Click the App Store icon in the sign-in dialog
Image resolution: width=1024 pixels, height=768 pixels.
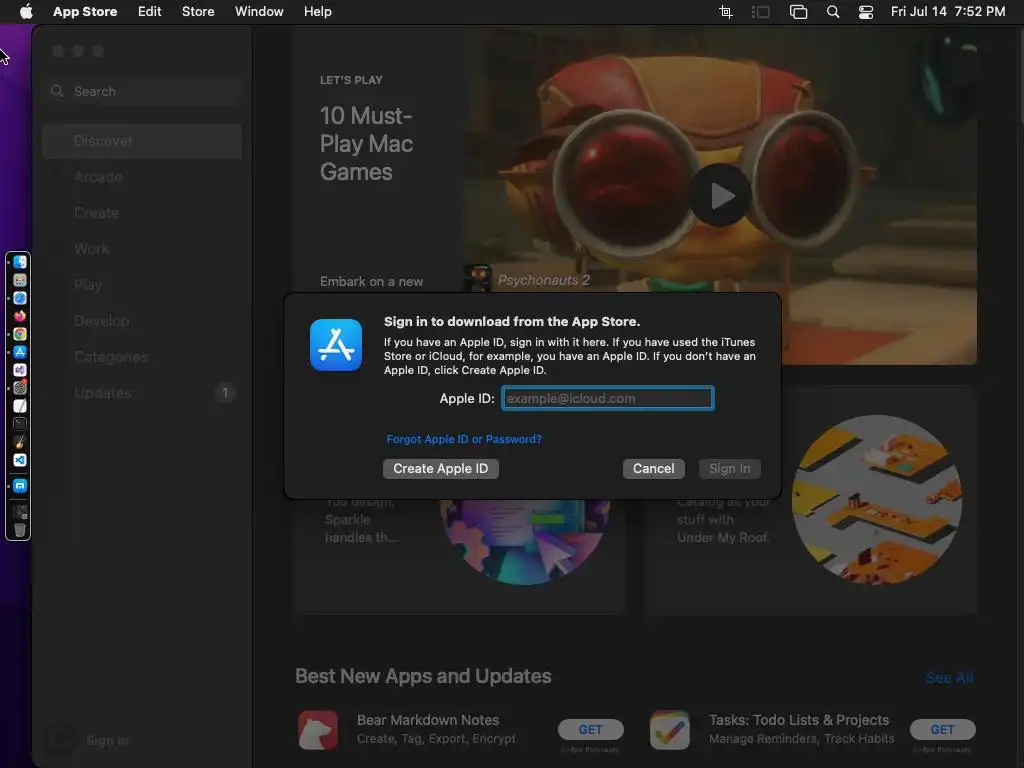coord(336,345)
